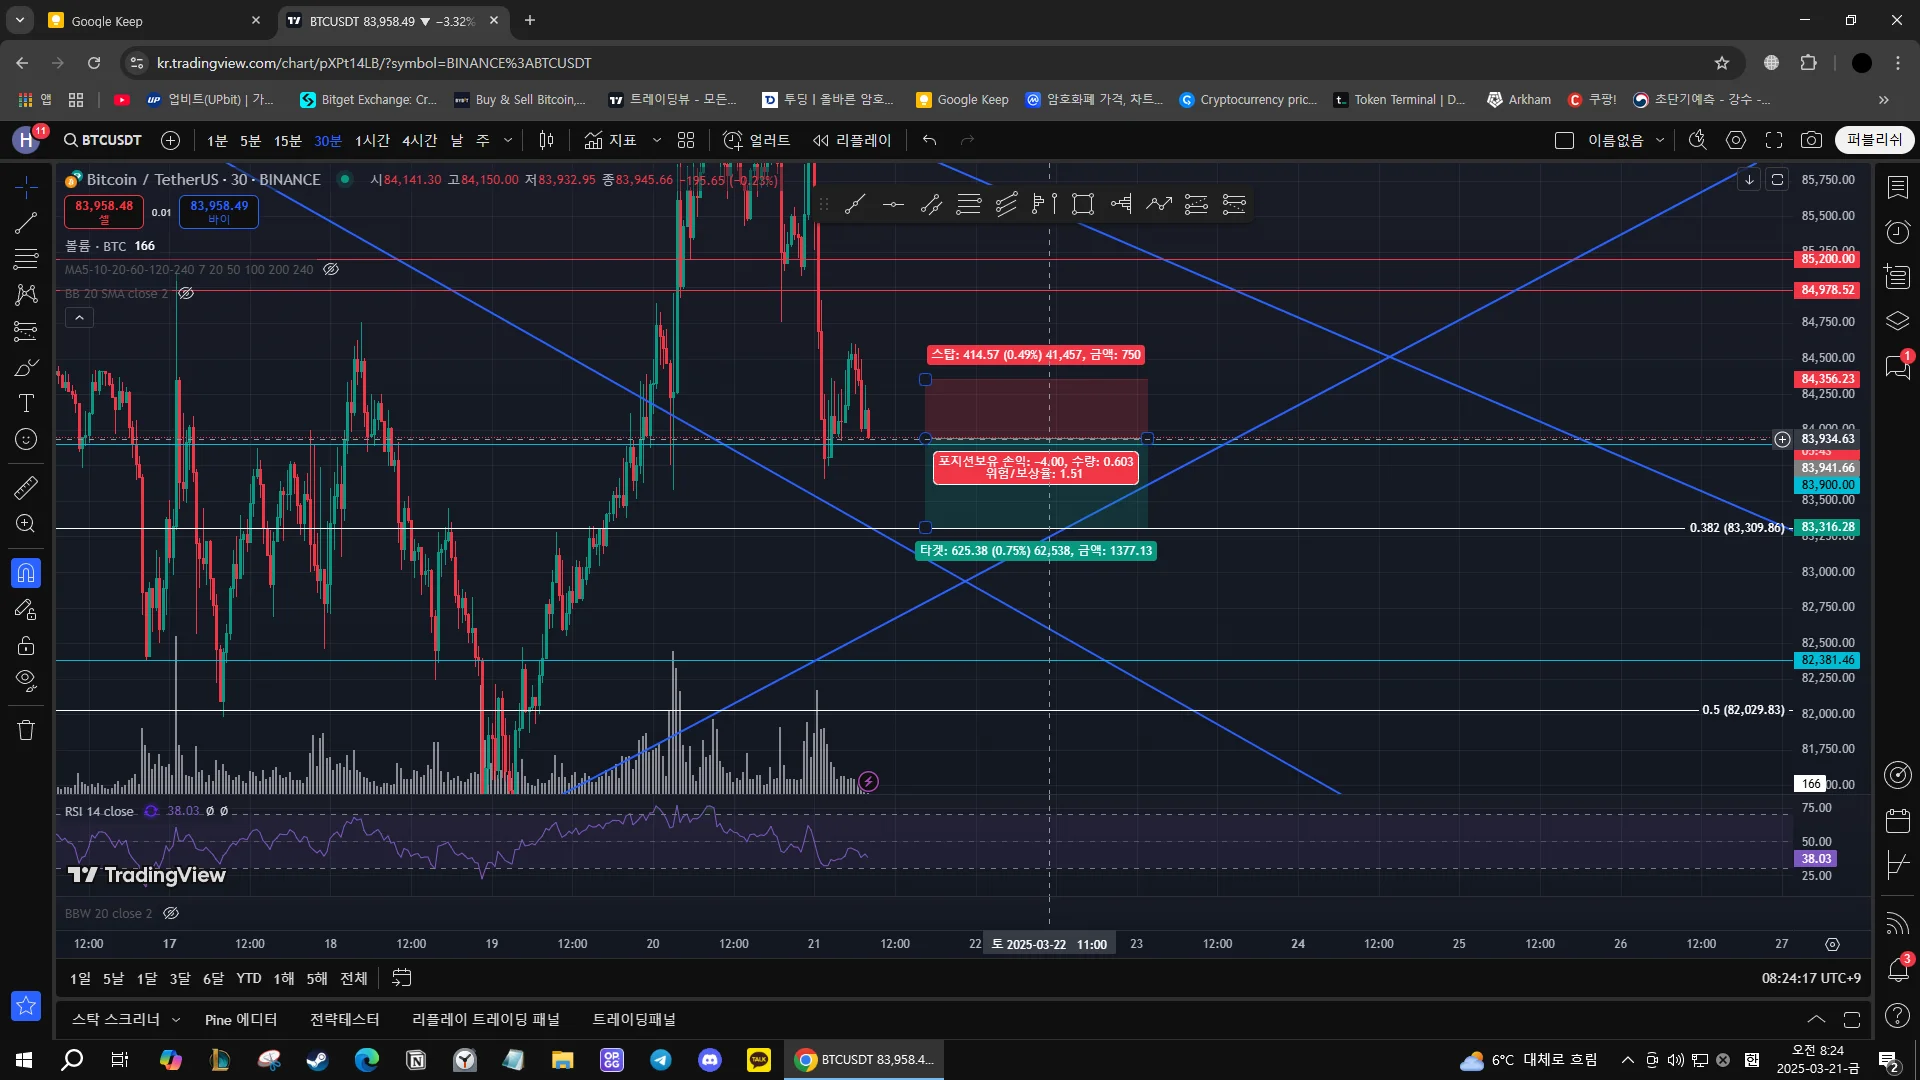Click the trash remove-objects icon

pos(26,730)
